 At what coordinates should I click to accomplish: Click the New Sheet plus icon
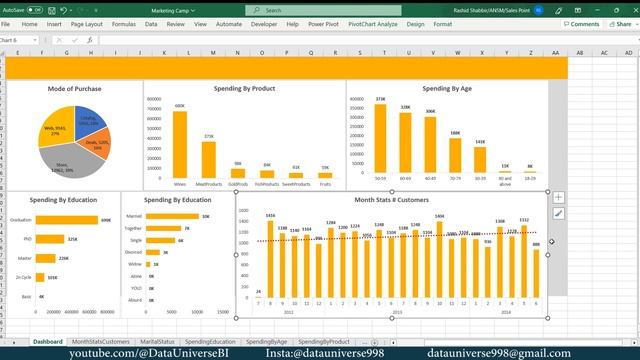click(x=374, y=342)
